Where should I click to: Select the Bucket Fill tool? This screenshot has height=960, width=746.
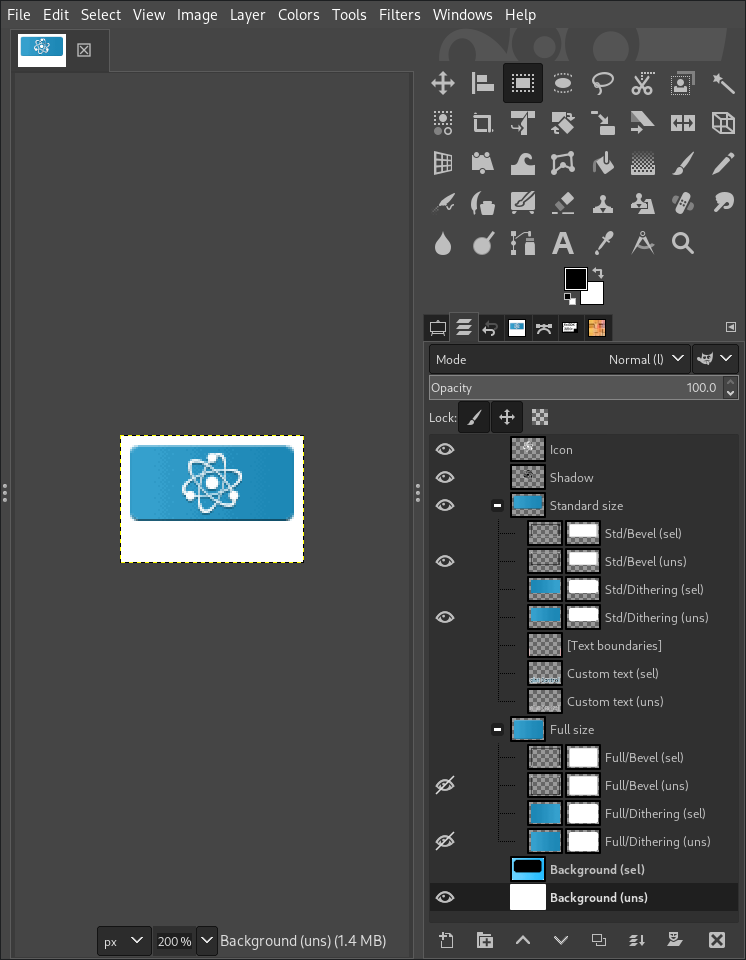[x=603, y=163]
